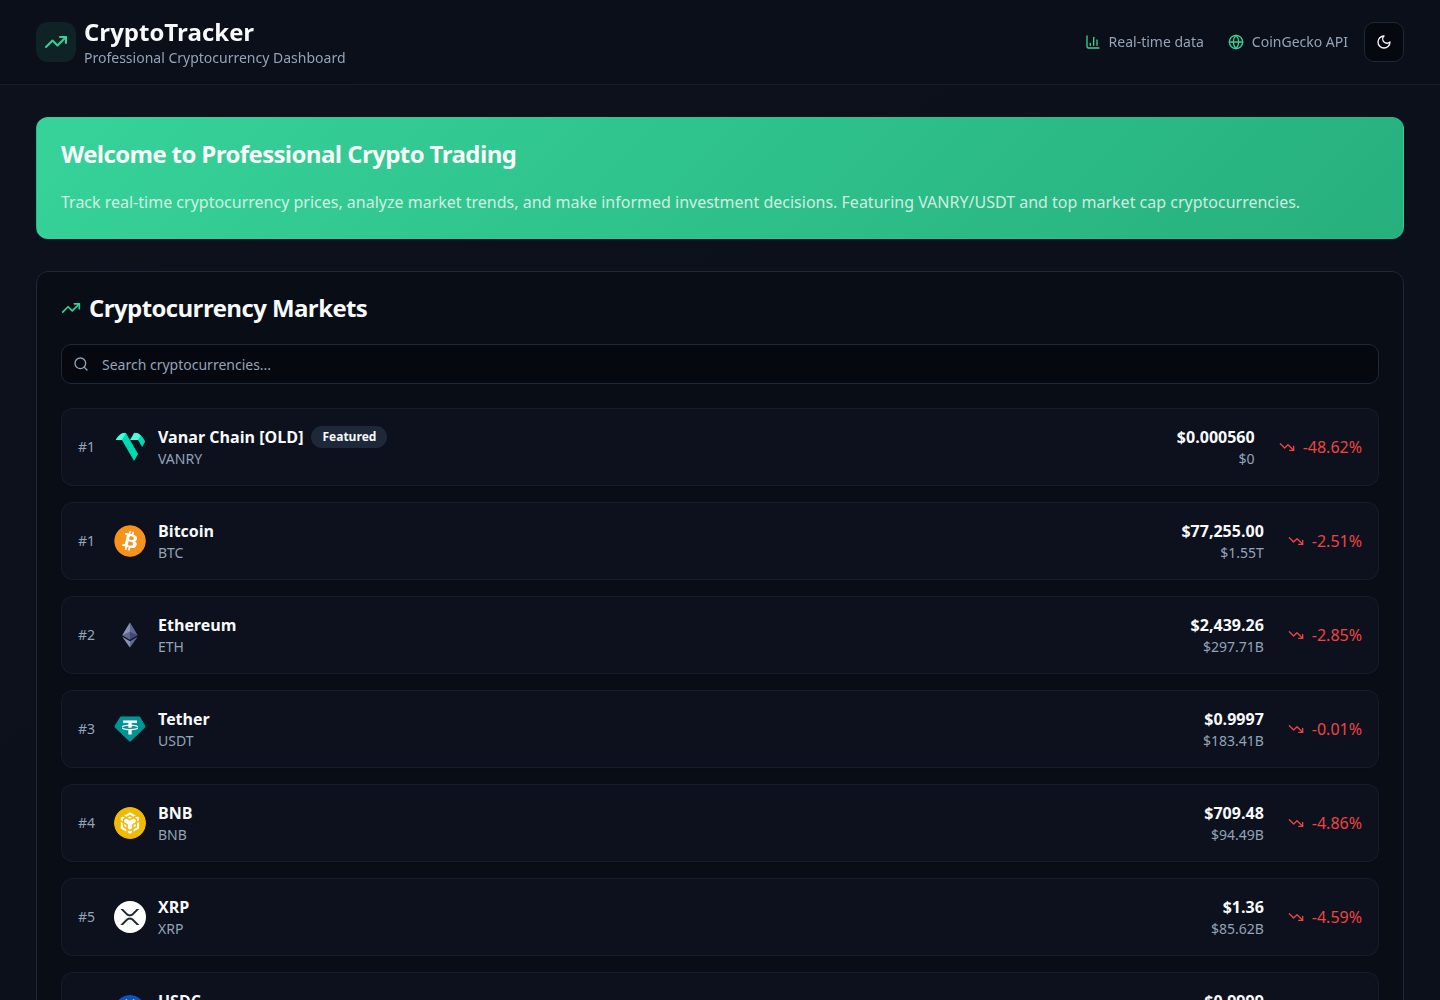Click the ETH ticker symbol
Image resolution: width=1440 pixels, height=1000 pixels.
click(171, 647)
